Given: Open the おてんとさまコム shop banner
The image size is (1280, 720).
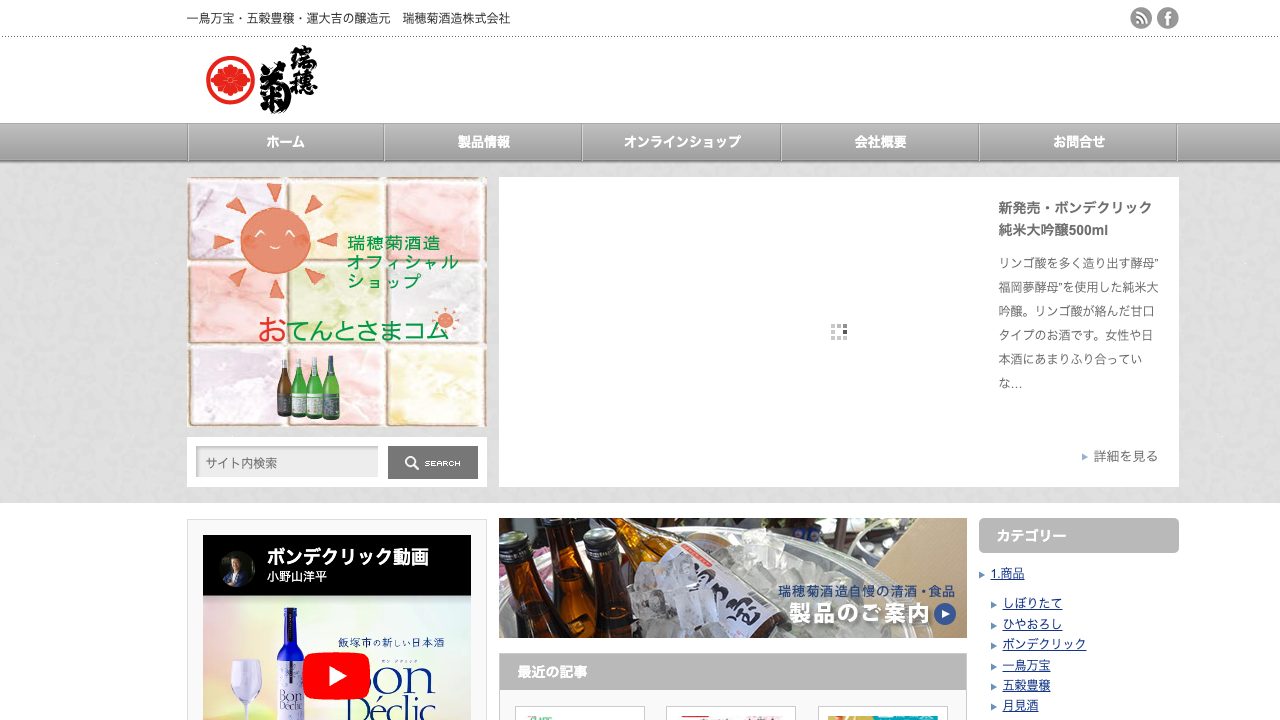Looking at the screenshot, I should tap(337, 302).
